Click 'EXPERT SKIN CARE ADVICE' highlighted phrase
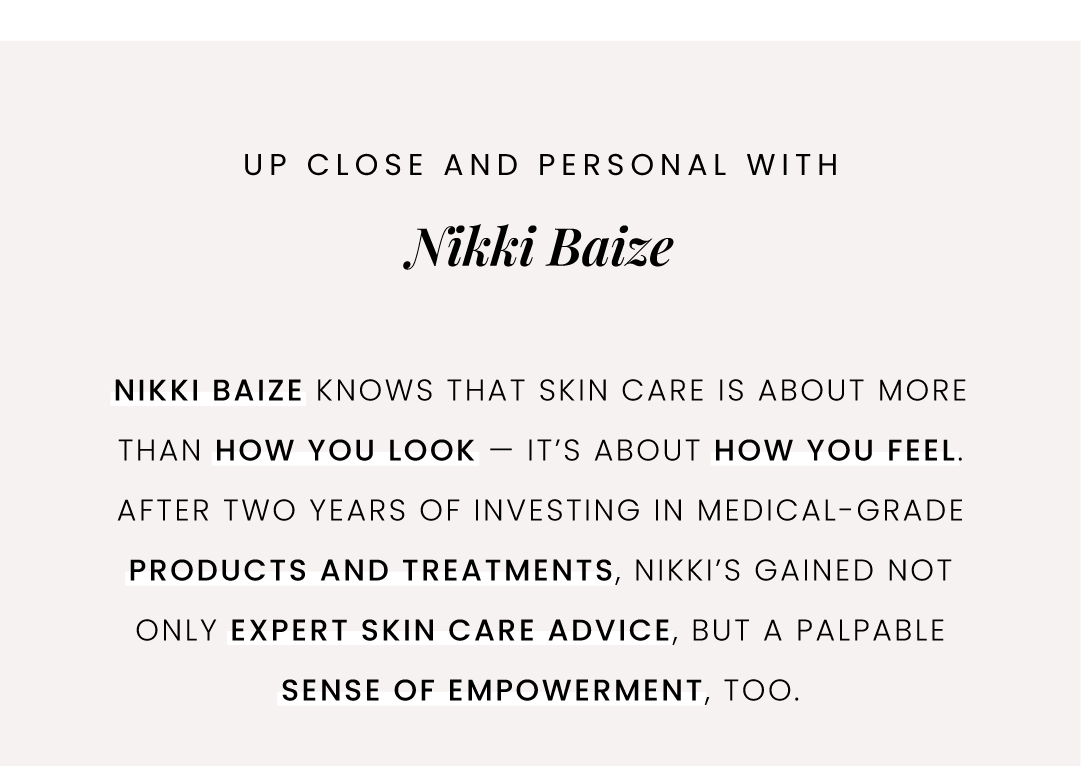Image resolution: width=1081 pixels, height=766 pixels. point(450,631)
